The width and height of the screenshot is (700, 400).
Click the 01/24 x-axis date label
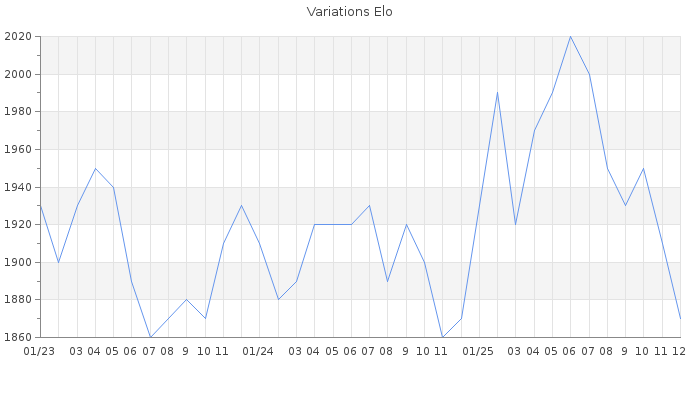coord(259,351)
